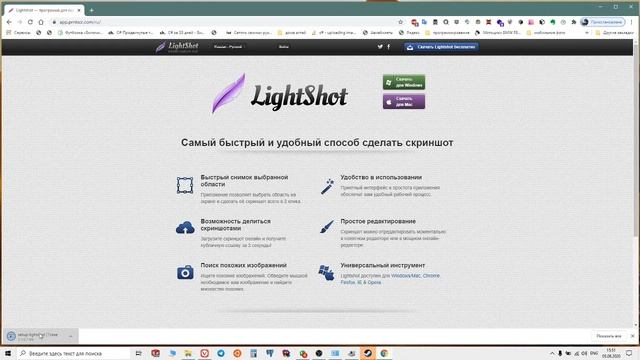Open Steam from the taskbar
The height and width of the screenshot is (360, 640).
[x=368, y=353]
